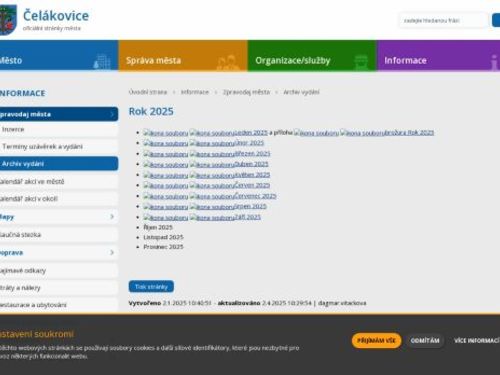The height and width of the screenshot is (375, 500).
Task: Open the first file icon for Leden 2025
Action: point(166,133)
